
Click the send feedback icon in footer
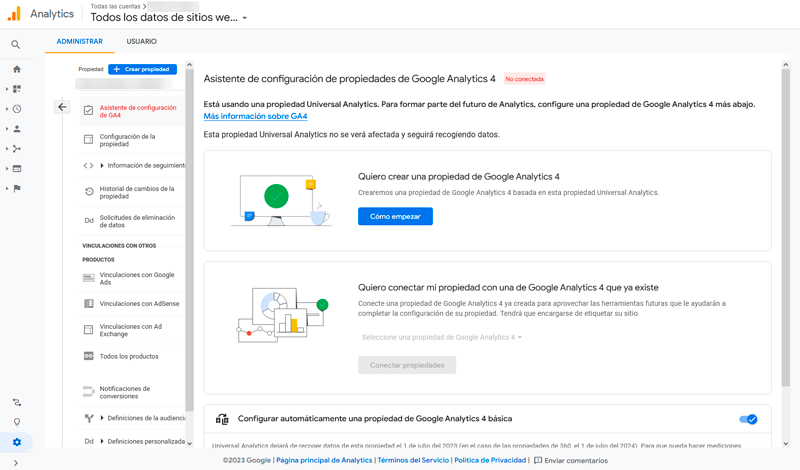click(538, 460)
